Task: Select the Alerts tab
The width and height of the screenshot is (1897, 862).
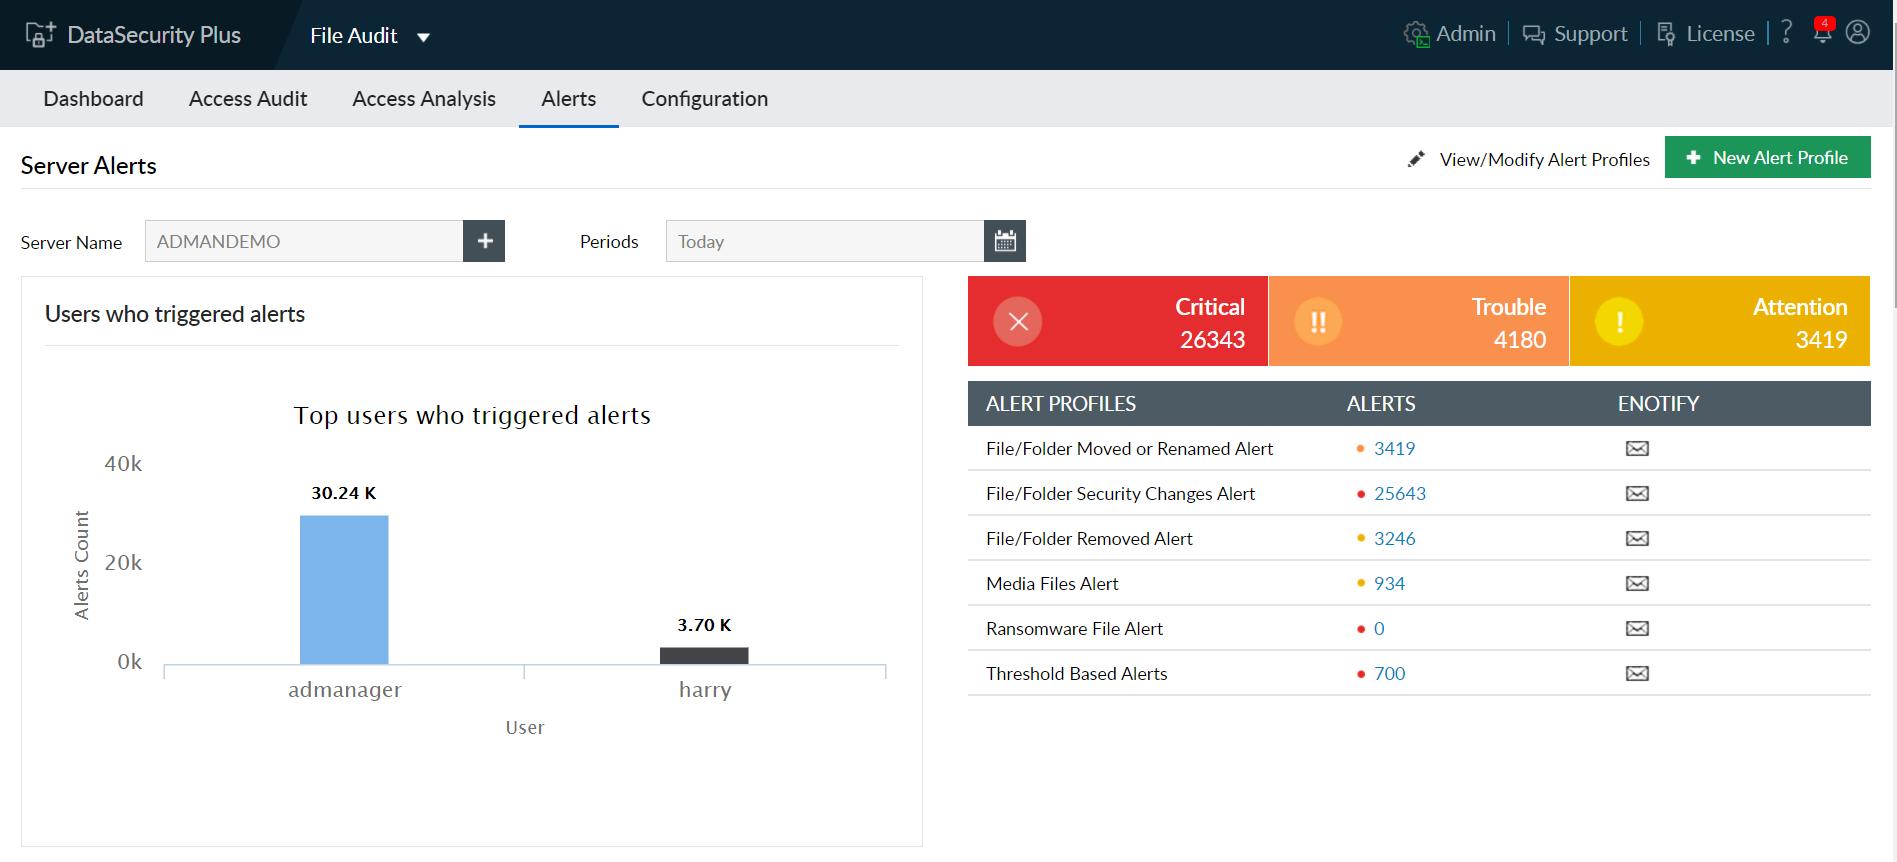Action: (569, 99)
